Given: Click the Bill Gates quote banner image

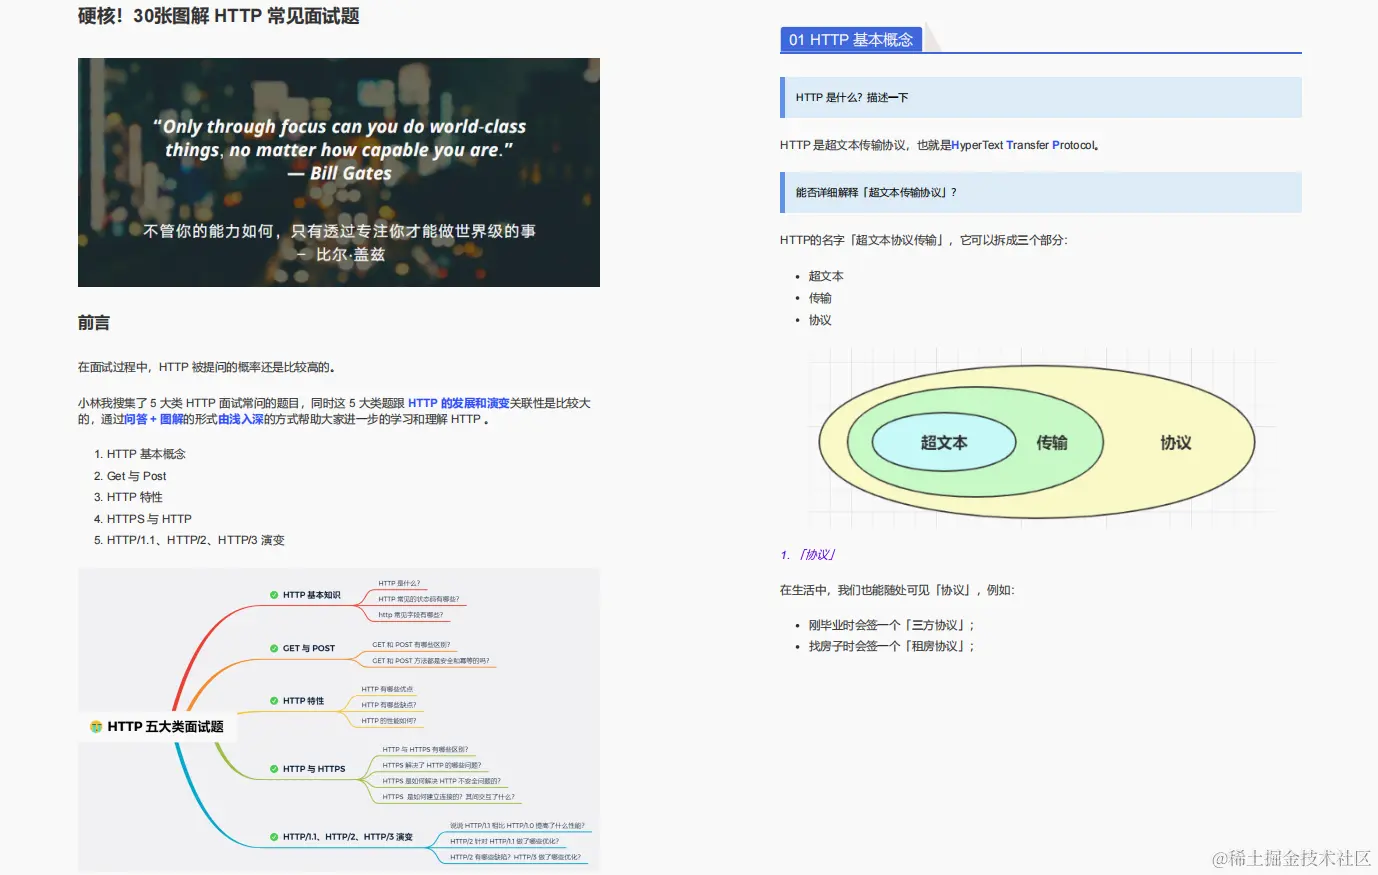Looking at the screenshot, I should [339, 171].
